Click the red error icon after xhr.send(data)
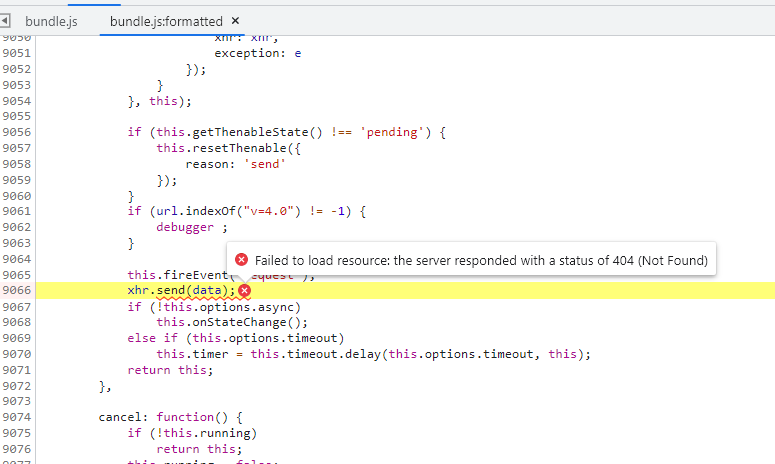775x464 pixels. click(244, 291)
